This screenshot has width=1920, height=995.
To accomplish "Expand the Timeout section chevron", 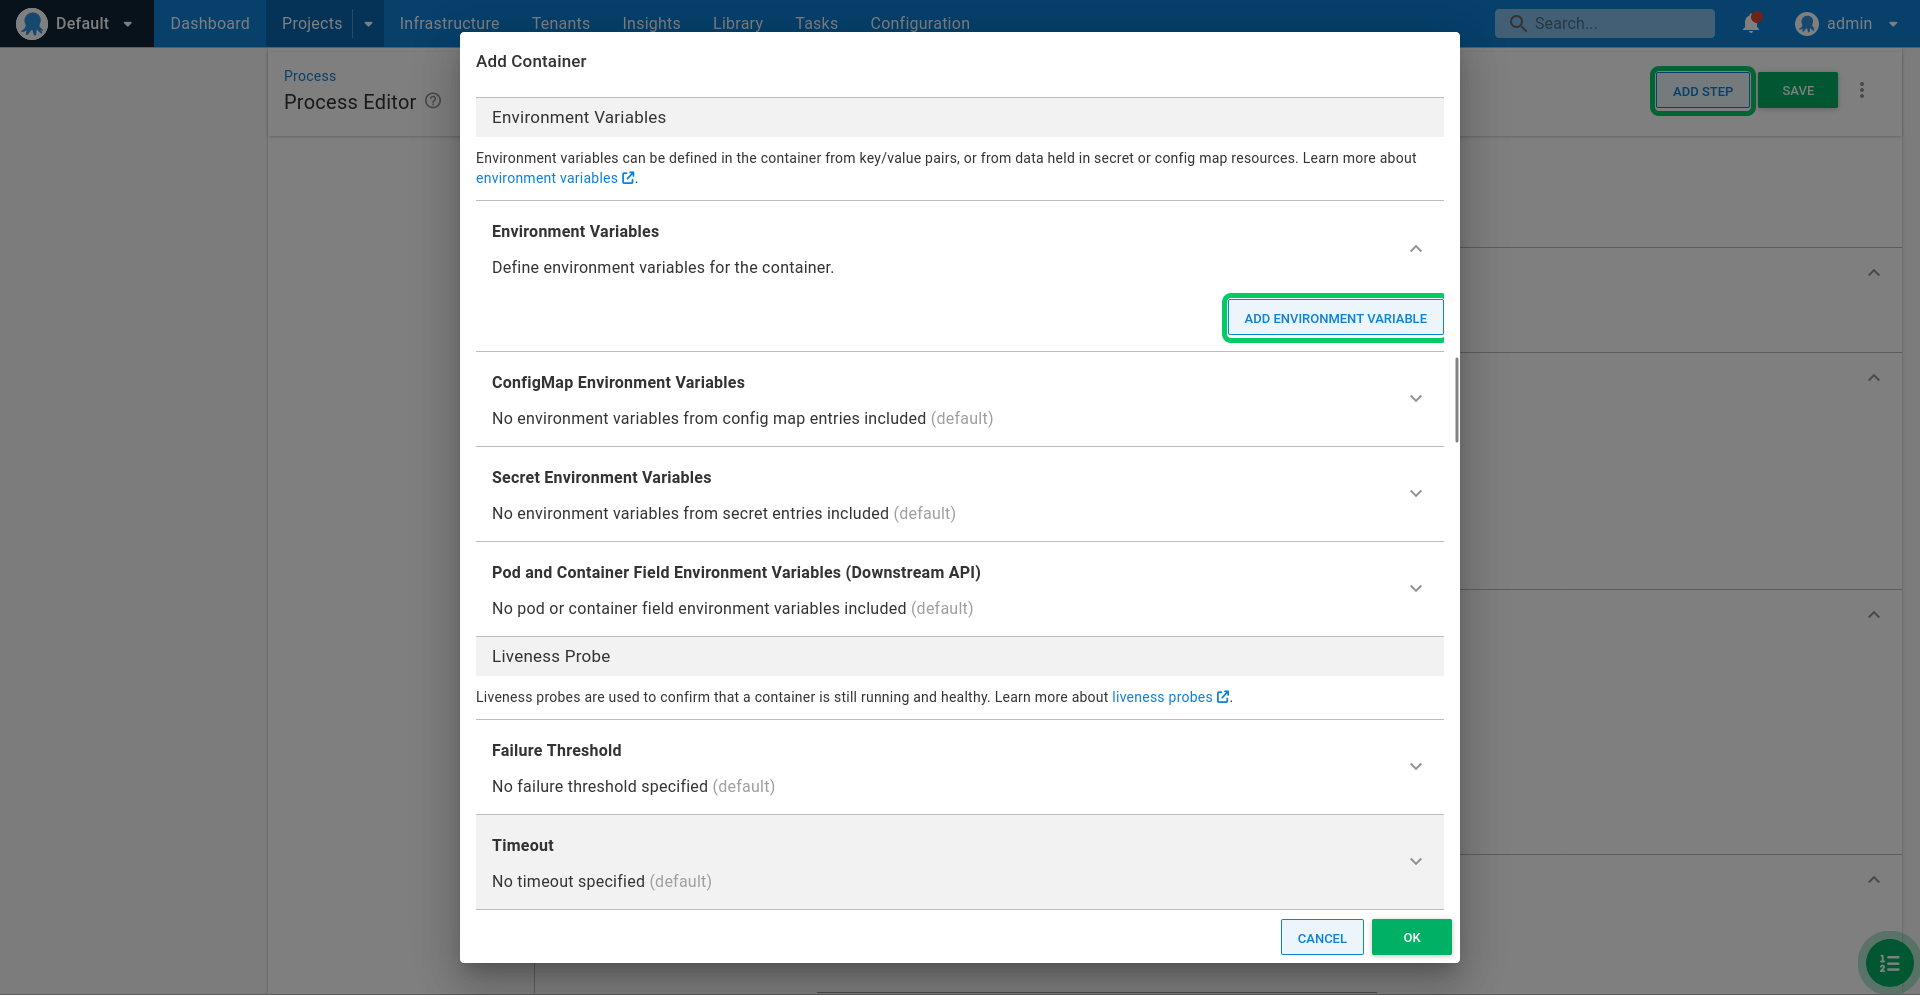I will (x=1416, y=861).
